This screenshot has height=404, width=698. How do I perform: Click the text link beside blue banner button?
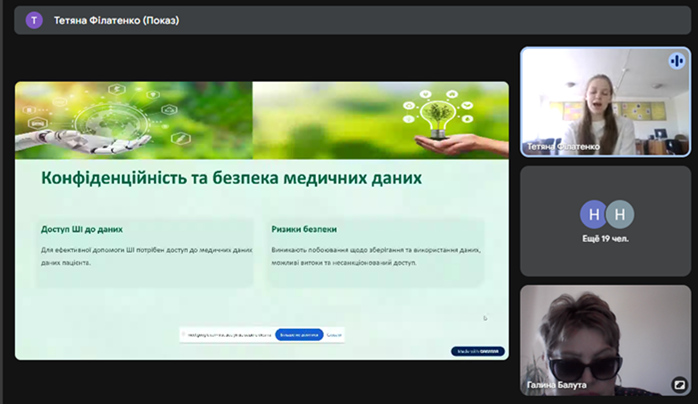pyautogui.click(x=334, y=335)
